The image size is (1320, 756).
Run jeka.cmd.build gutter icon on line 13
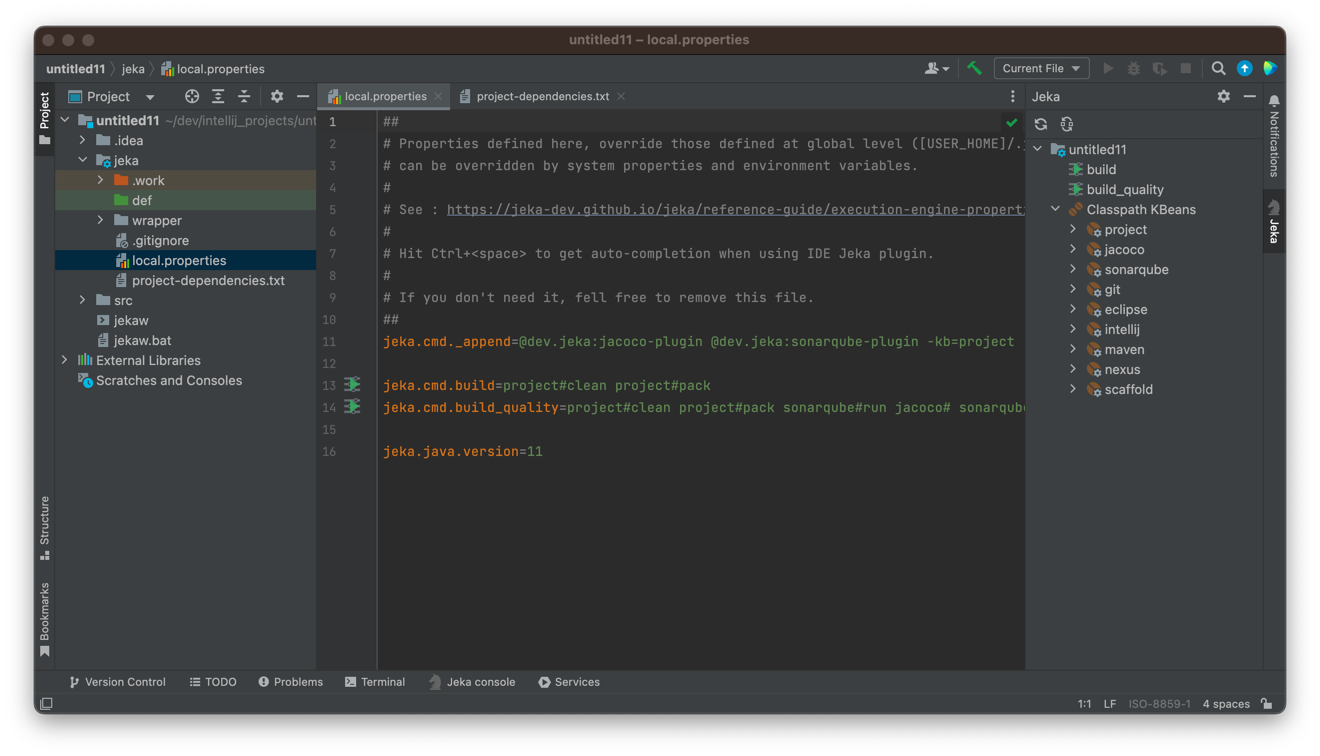(x=352, y=385)
